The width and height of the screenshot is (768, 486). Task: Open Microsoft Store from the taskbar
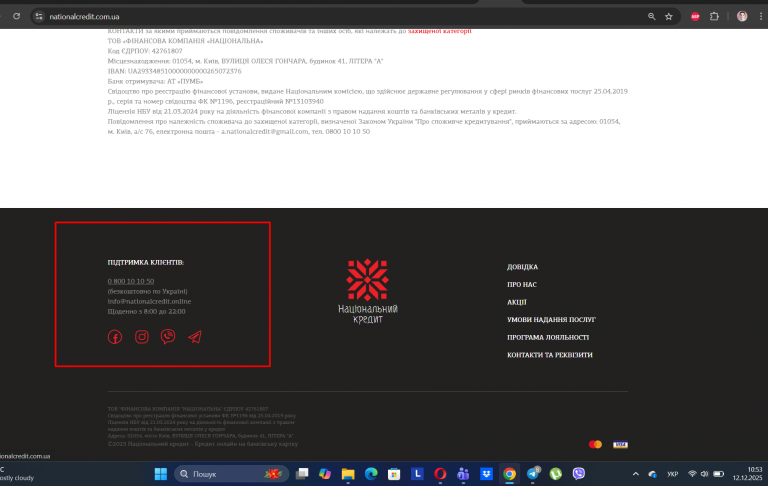click(394, 474)
